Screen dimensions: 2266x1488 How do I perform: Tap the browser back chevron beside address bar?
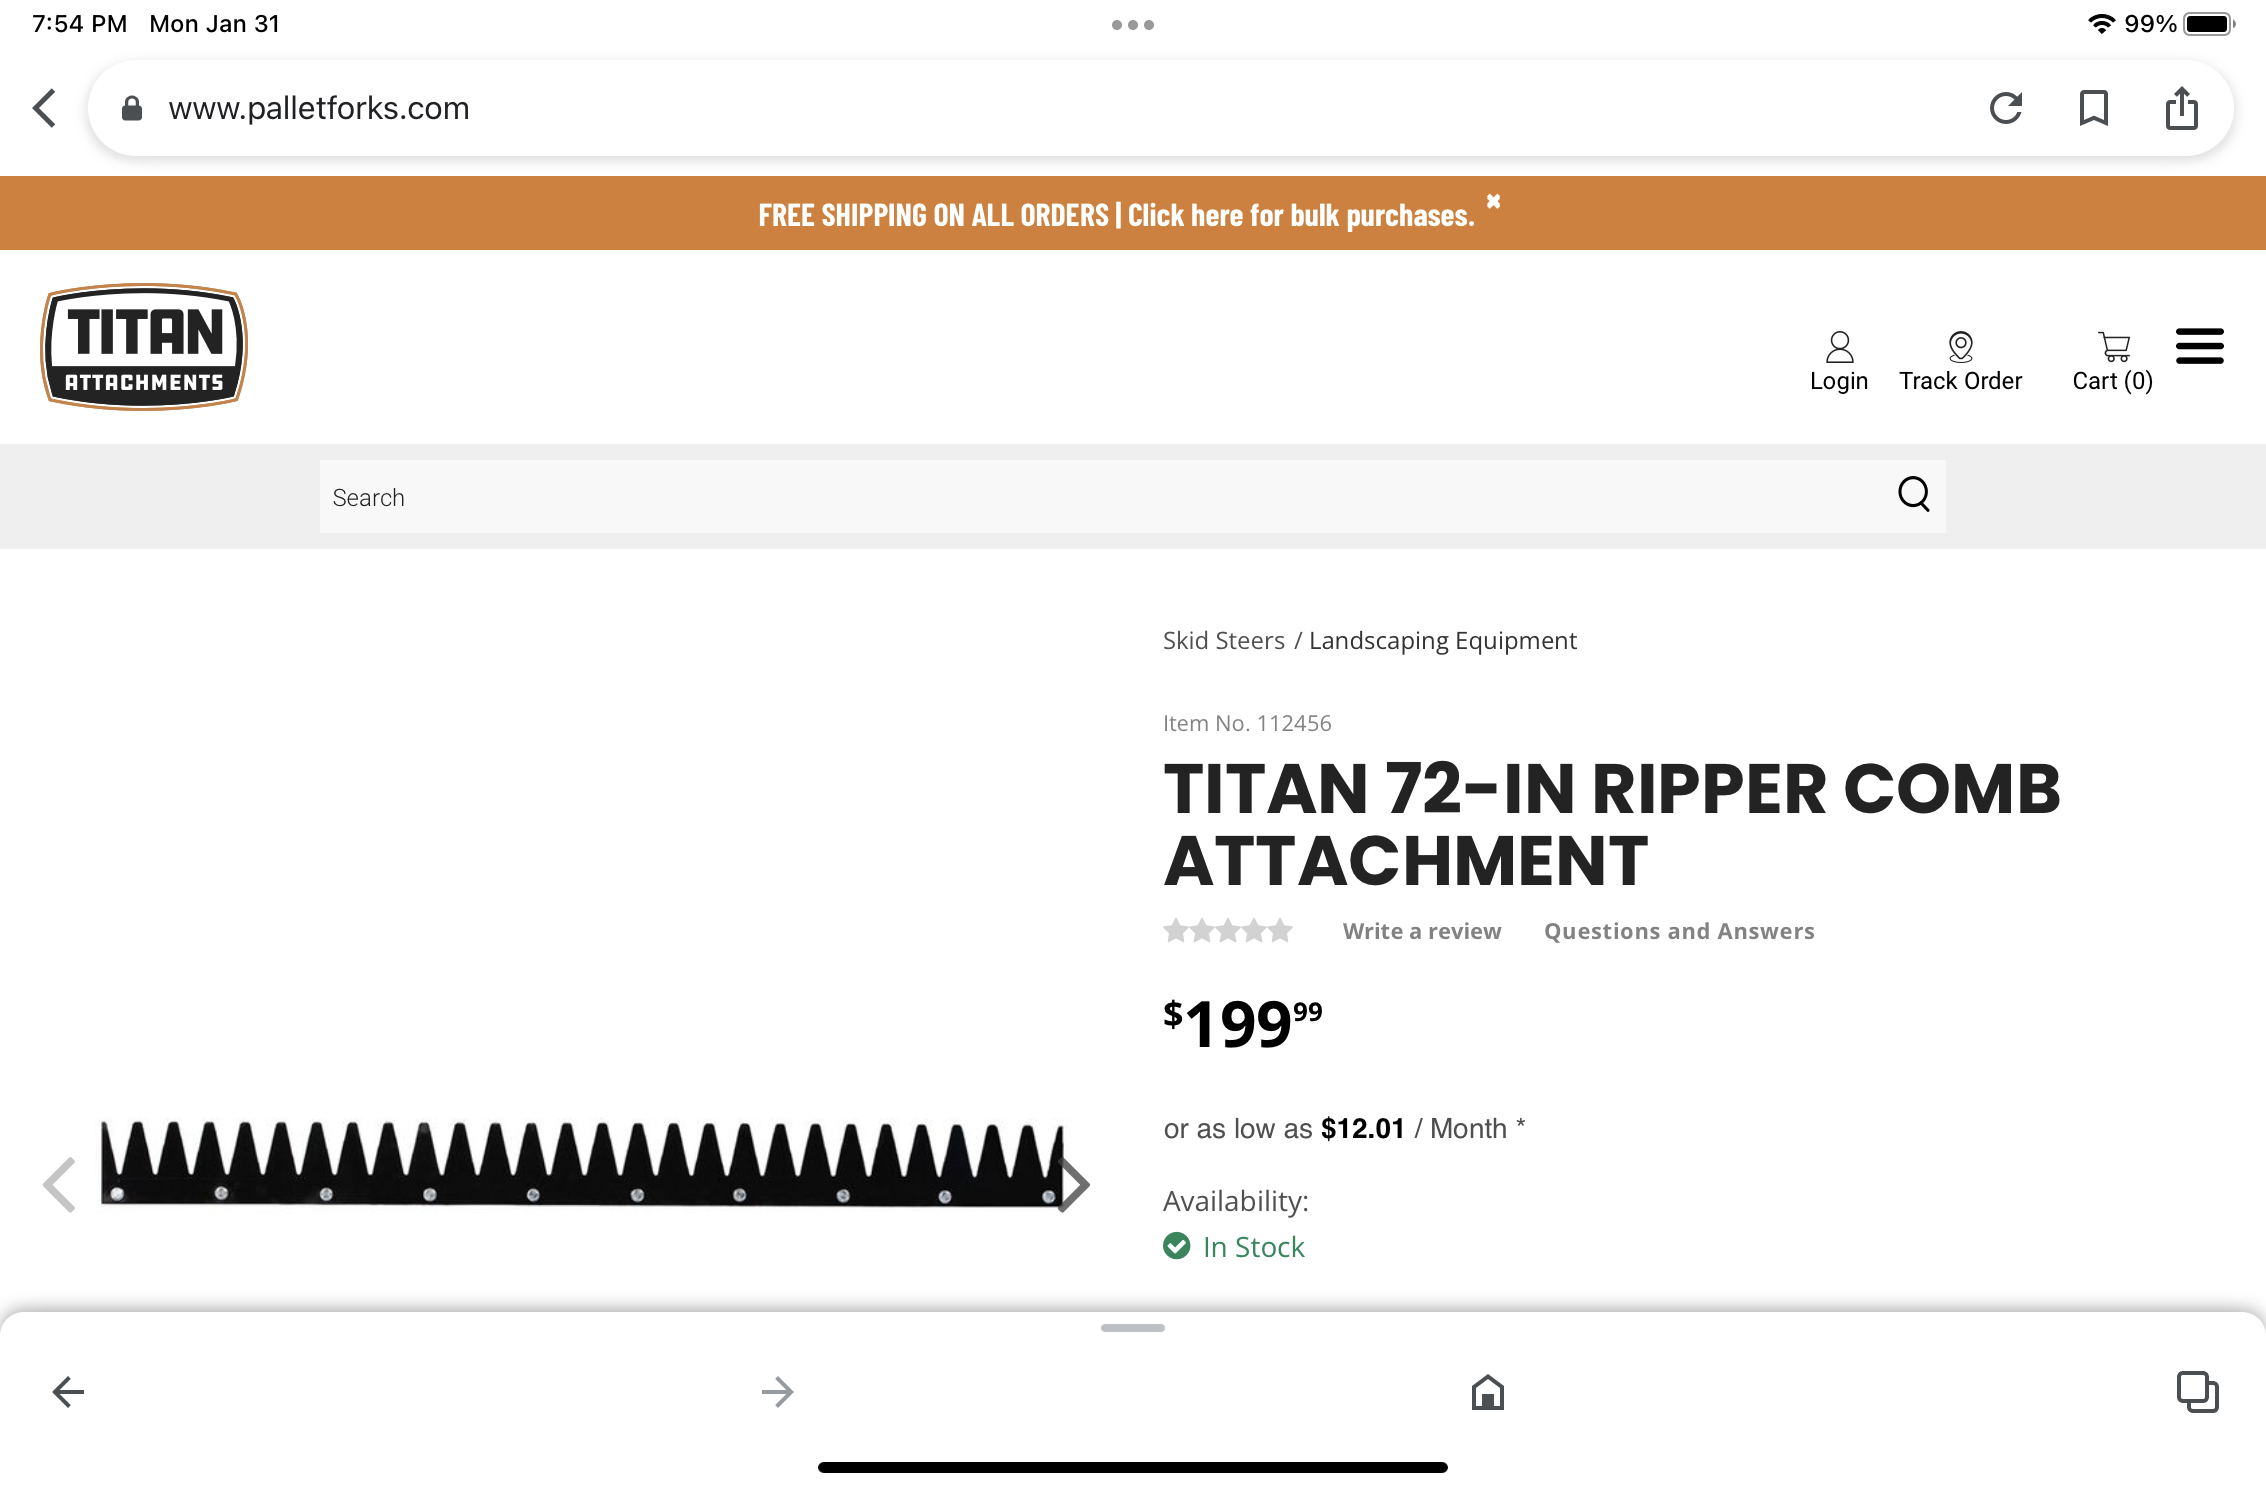pos(45,108)
